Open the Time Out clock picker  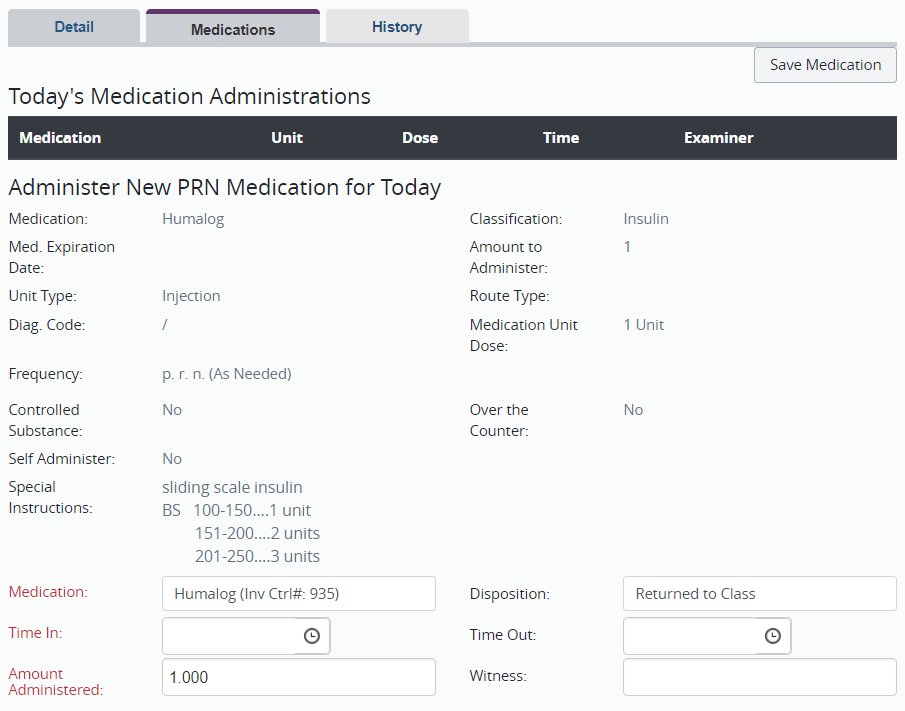pyautogui.click(x=773, y=635)
